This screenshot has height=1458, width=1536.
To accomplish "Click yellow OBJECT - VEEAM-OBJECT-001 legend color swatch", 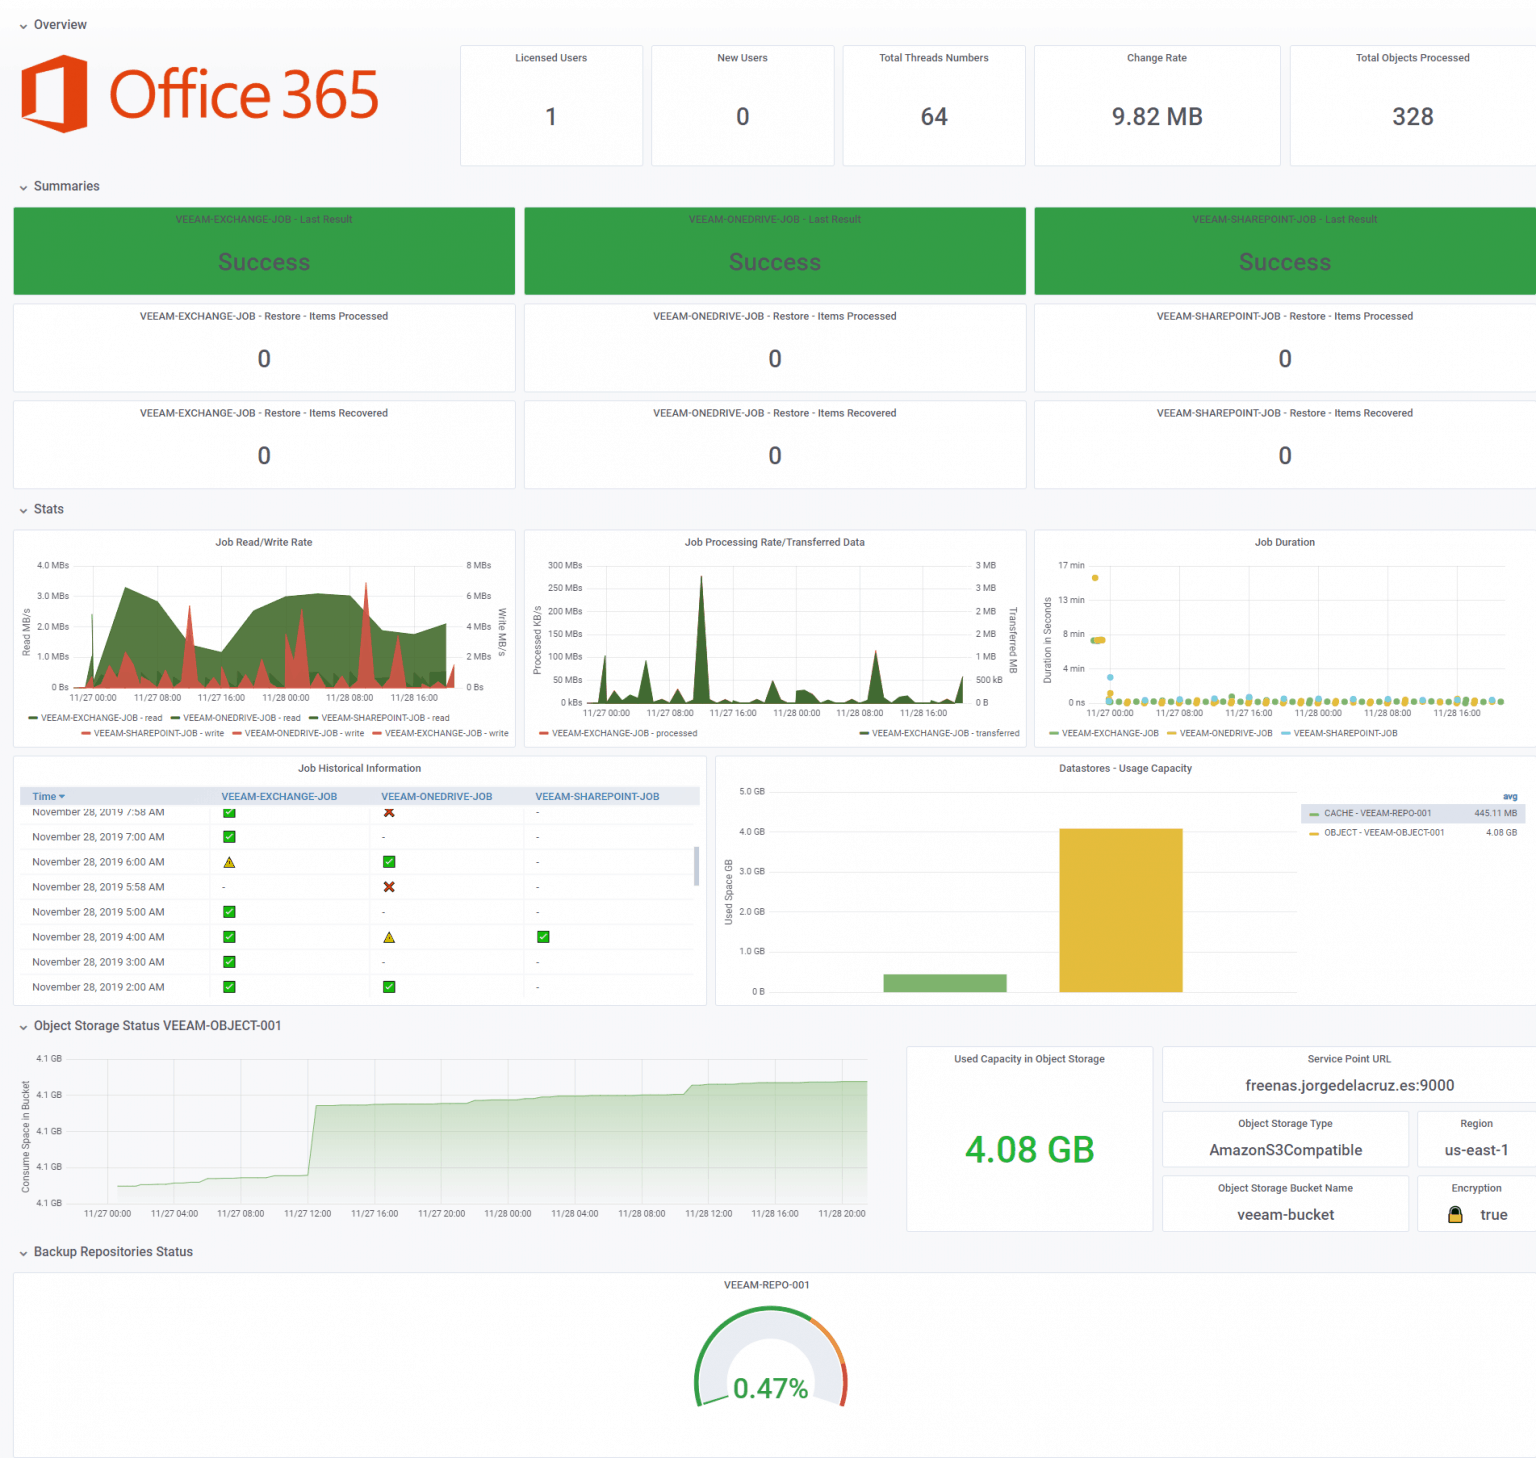I will point(1313,833).
